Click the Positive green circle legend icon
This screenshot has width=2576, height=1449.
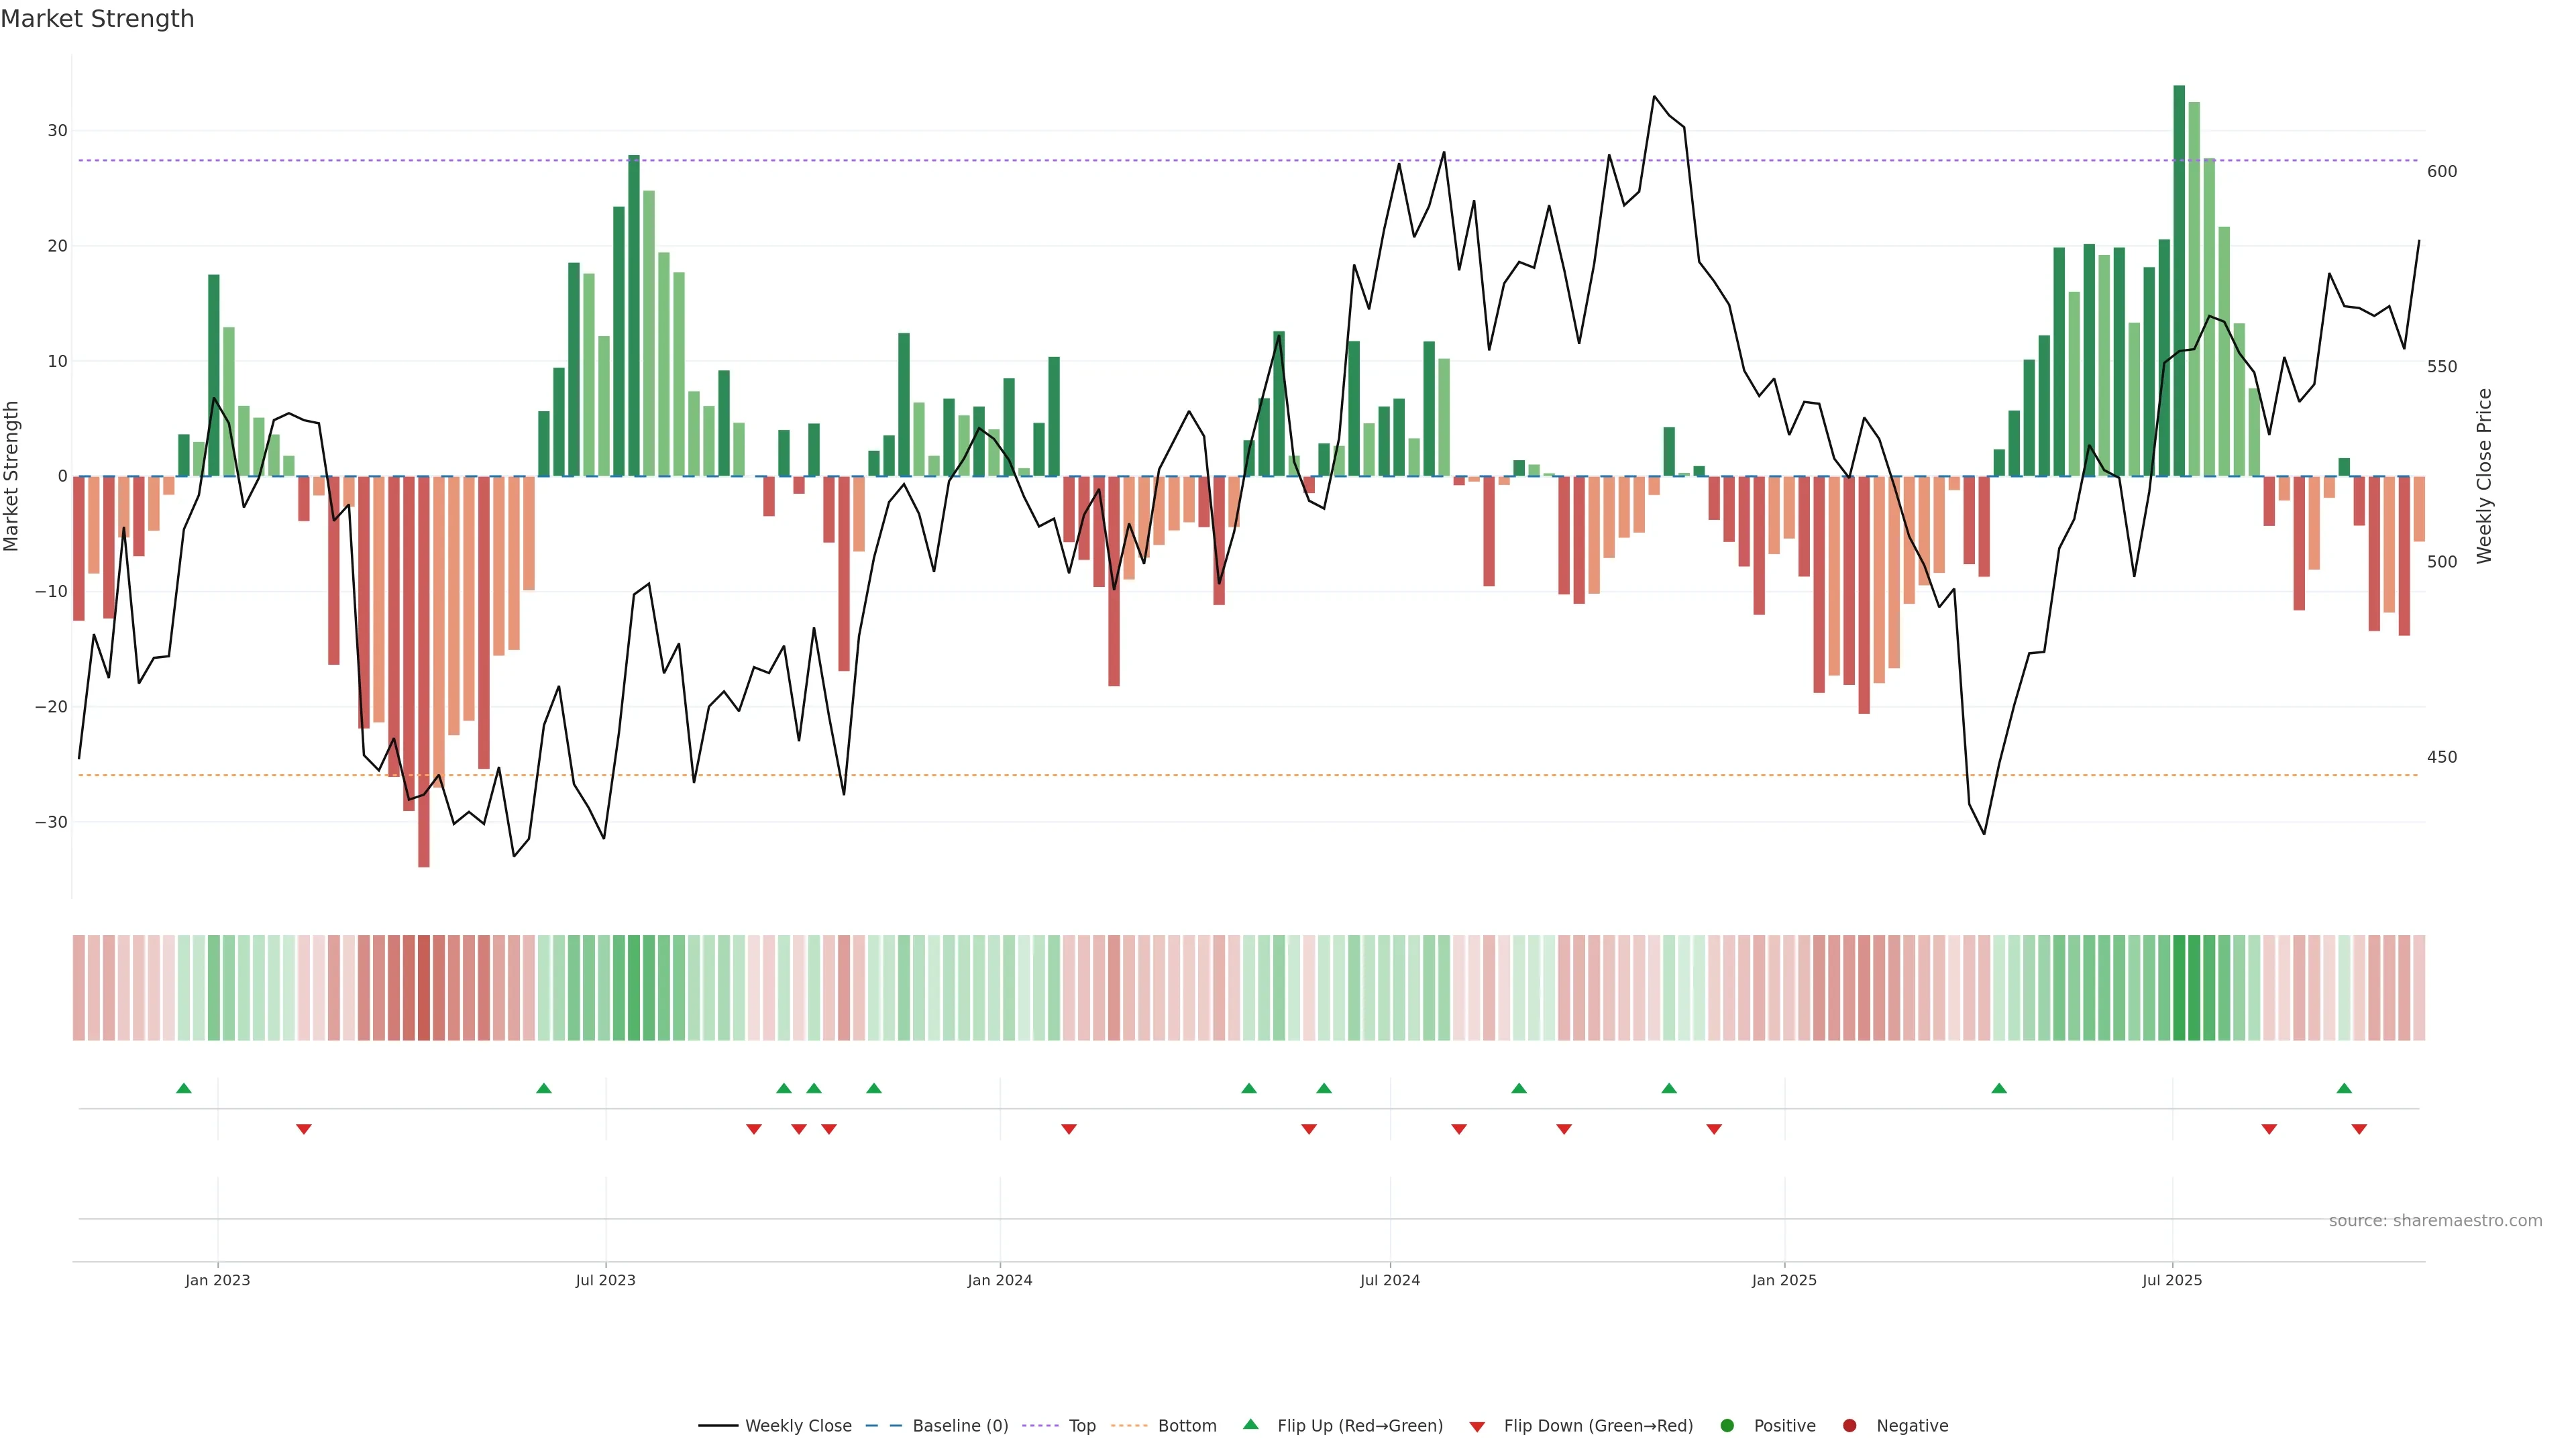tap(1727, 1426)
